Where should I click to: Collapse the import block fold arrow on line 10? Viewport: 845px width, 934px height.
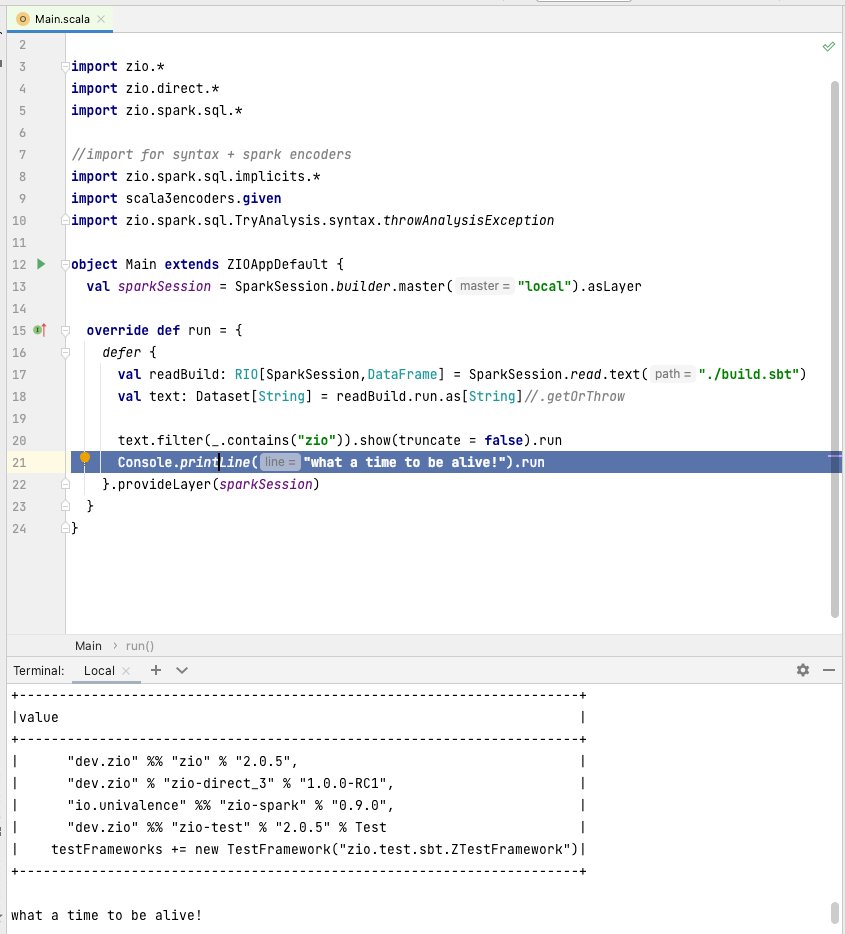(63, 220)
